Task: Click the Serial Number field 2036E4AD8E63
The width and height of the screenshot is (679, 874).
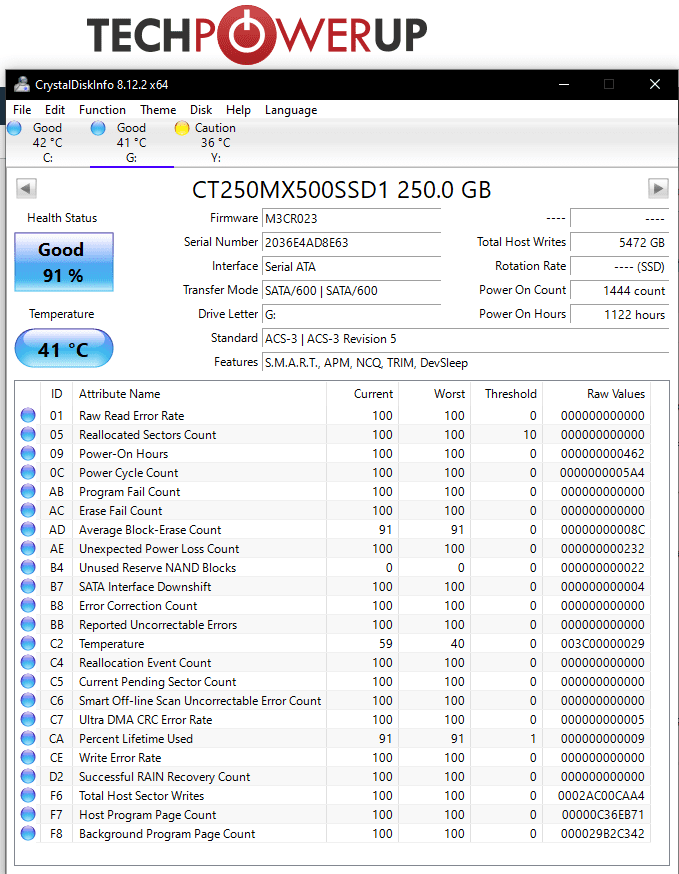Action: (351, 242)
